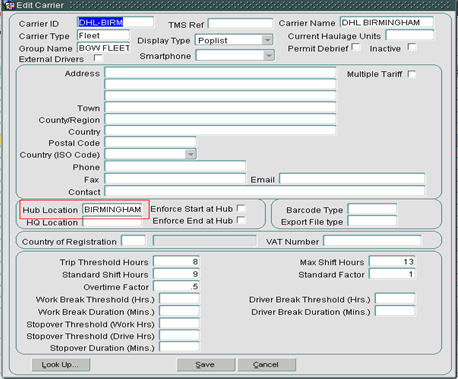This screenshot has height=379, width=458.
Task: Click the Save button
Action: point(206,365)
